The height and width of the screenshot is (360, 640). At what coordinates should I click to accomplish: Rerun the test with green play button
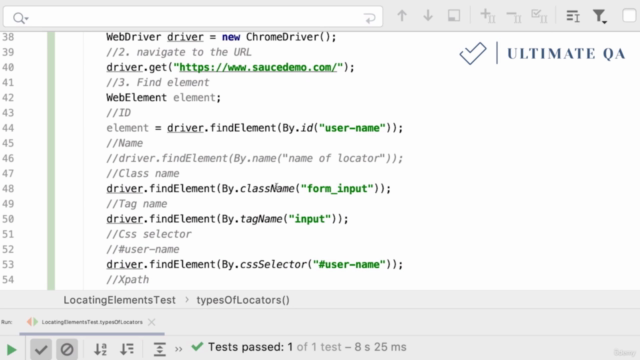click(x=11, y=350)
